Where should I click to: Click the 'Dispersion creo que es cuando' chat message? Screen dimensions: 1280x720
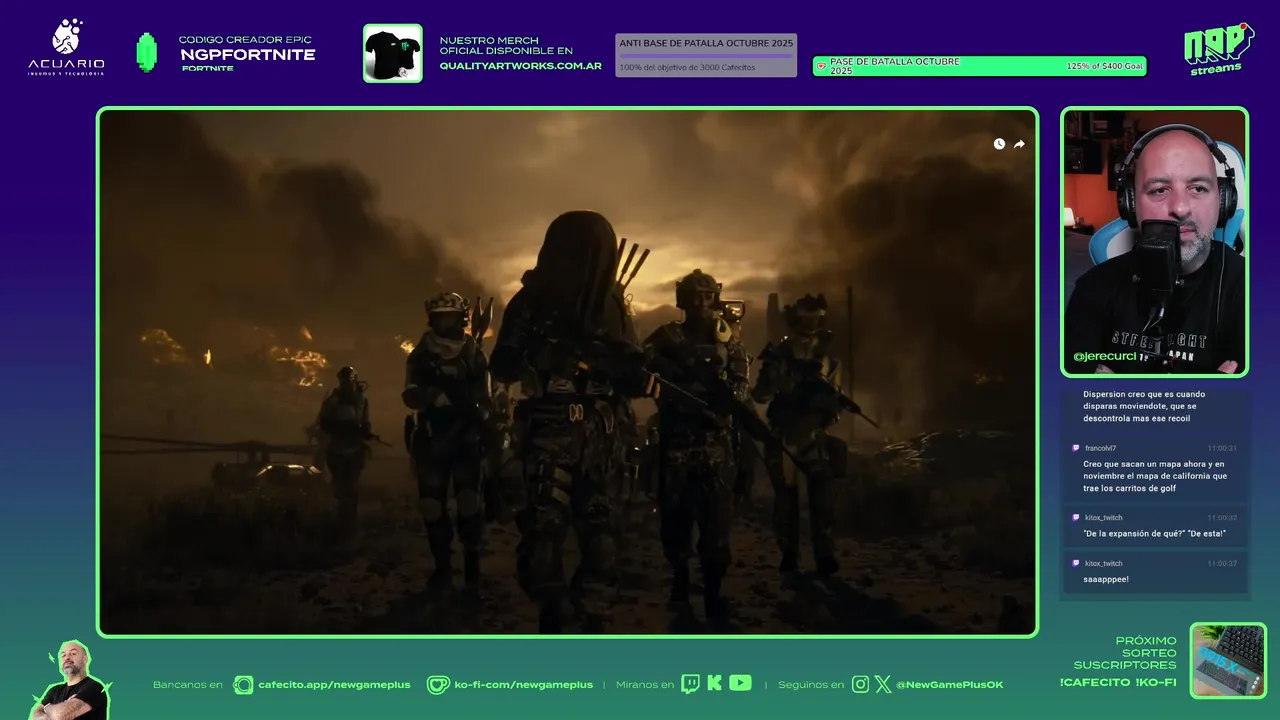click(x=1144, y=406)
